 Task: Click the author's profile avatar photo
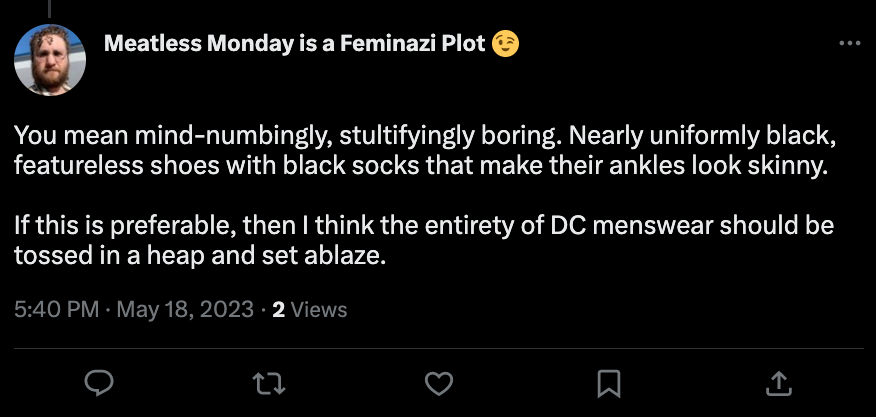[x=50, y=60]
